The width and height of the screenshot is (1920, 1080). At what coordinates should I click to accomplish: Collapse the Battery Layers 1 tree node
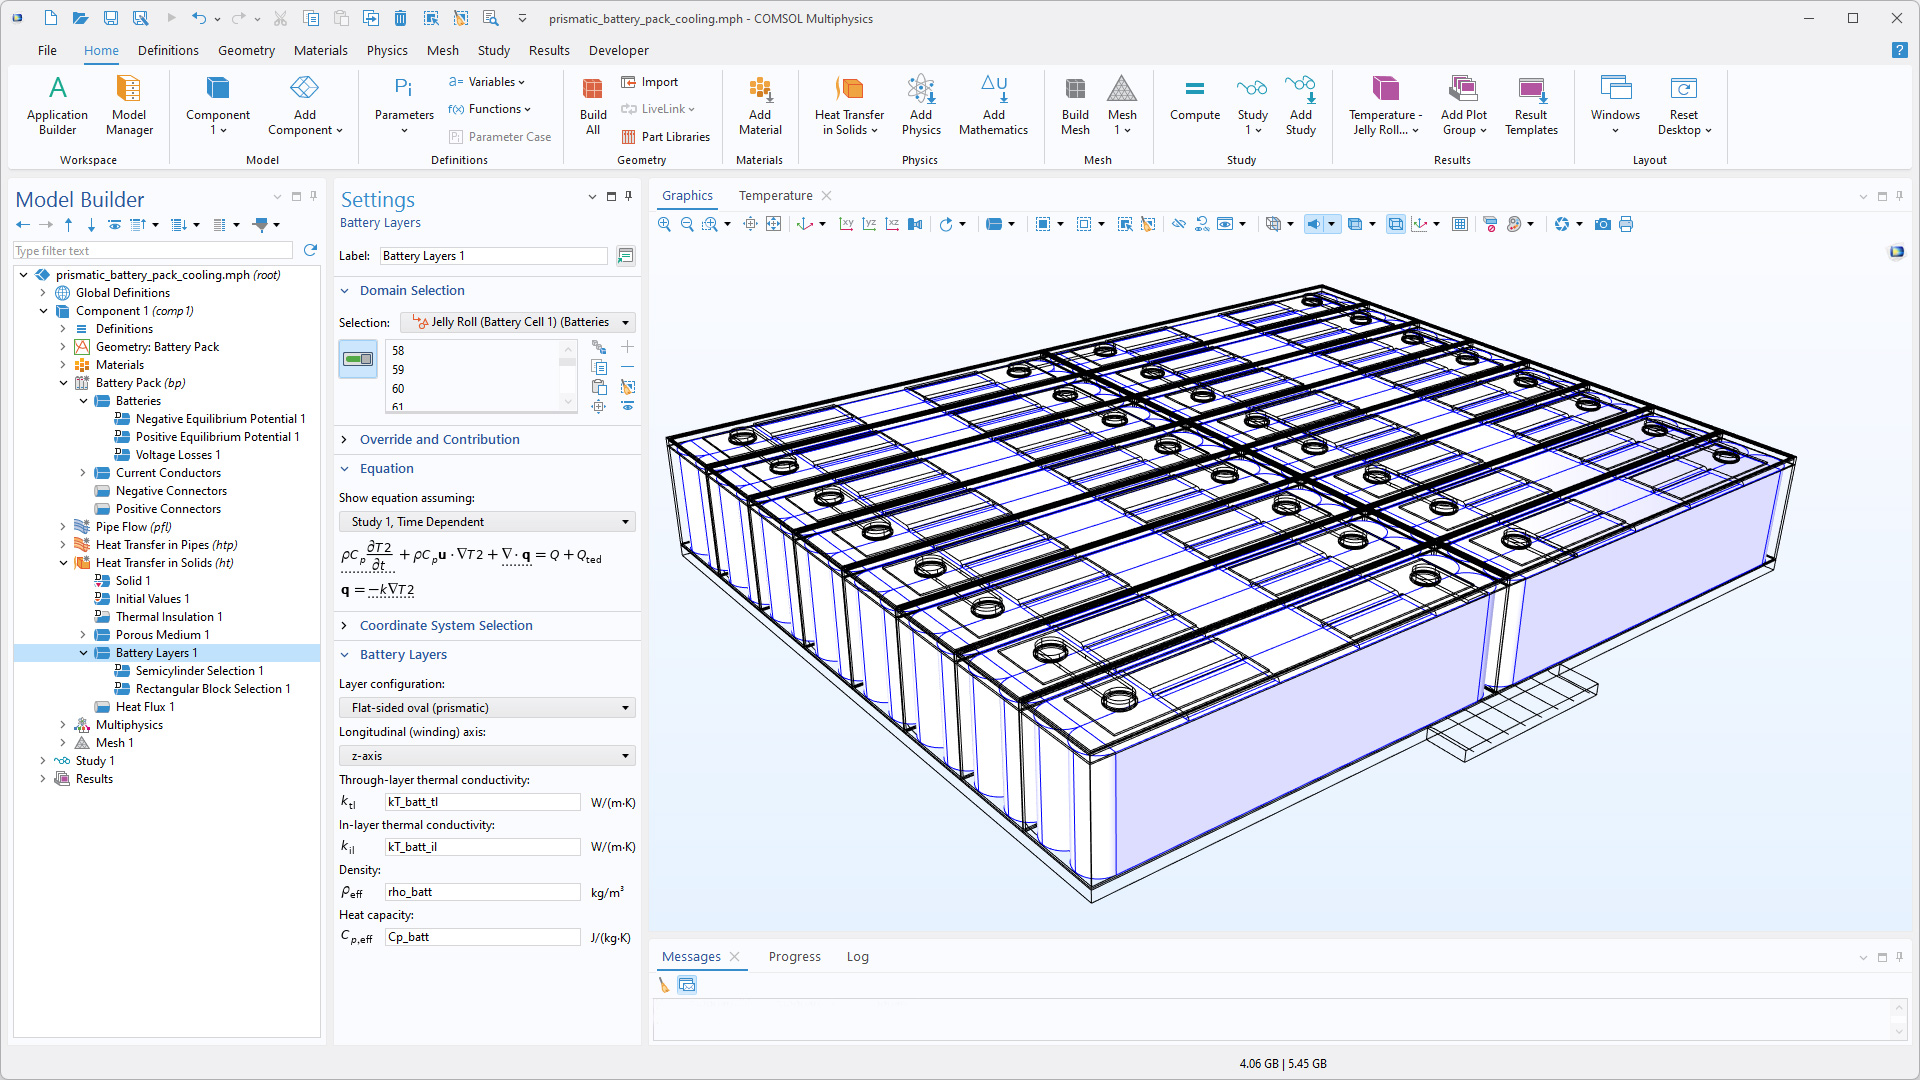[83, 653]
